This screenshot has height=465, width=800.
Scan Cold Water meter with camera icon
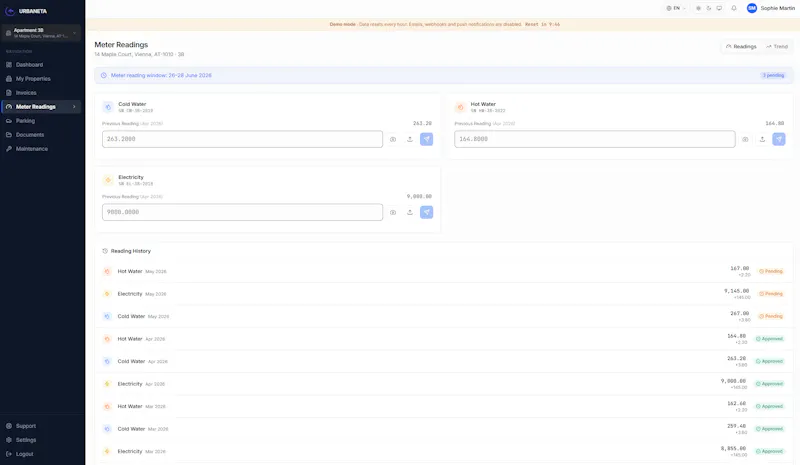393,139
